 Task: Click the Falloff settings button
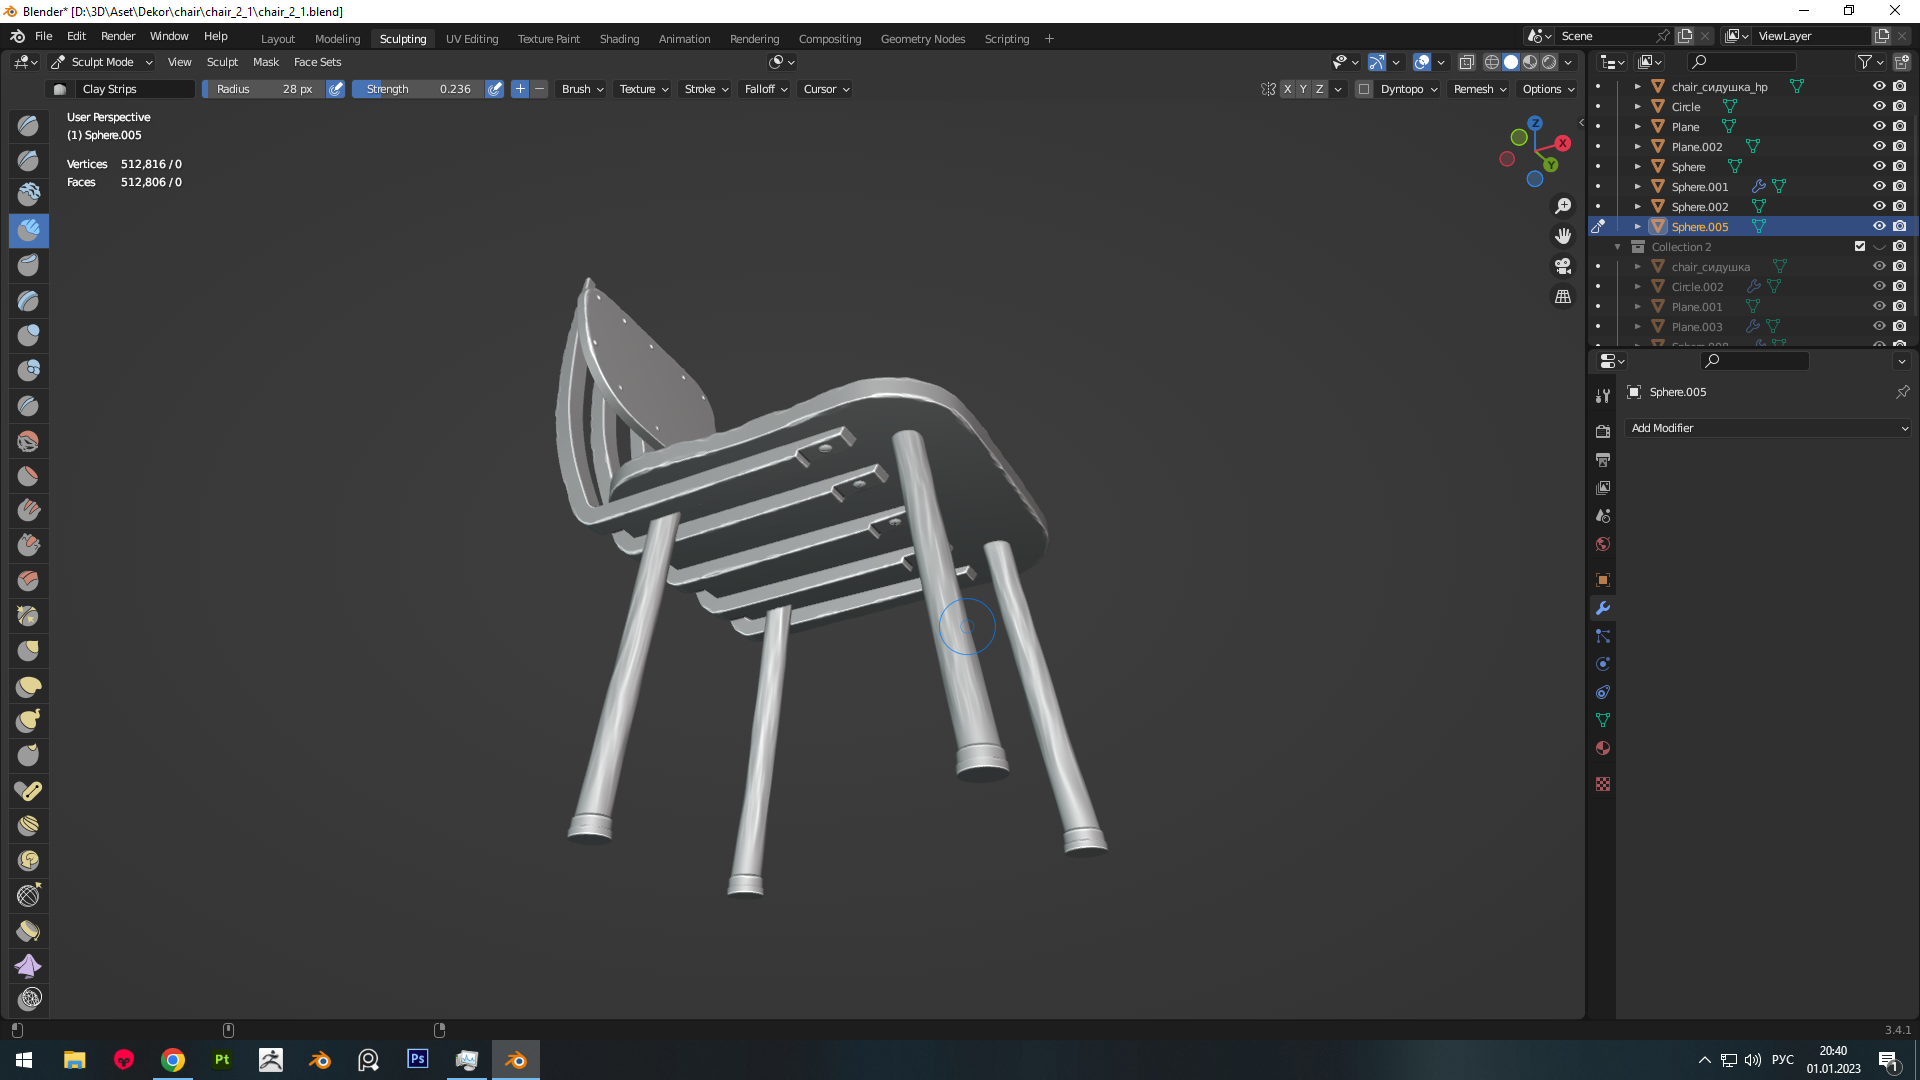pyautogui.click(x=766, y=89)
